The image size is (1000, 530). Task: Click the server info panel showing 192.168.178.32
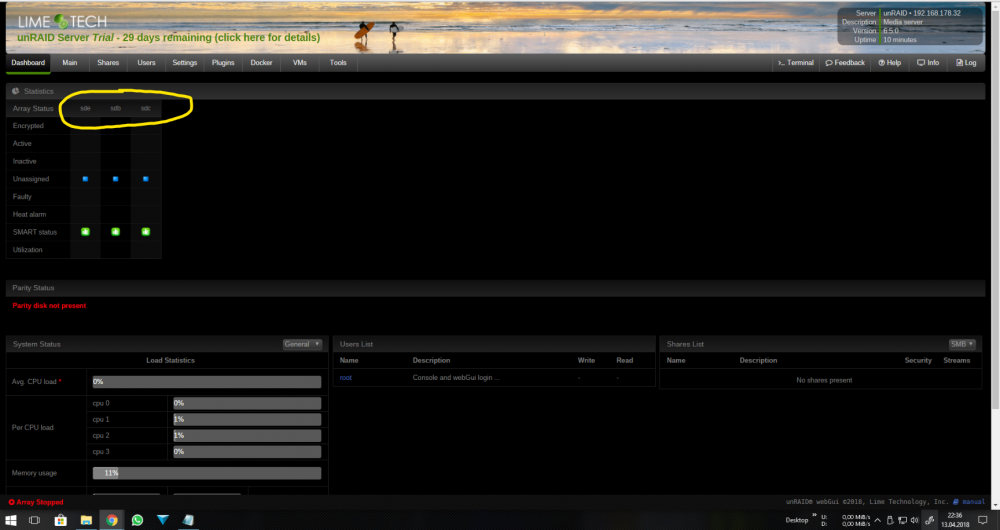(x=911, y=26)
